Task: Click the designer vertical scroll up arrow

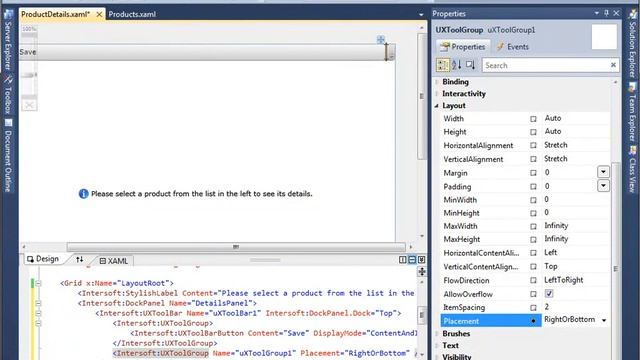Action: tap(422, 28)
